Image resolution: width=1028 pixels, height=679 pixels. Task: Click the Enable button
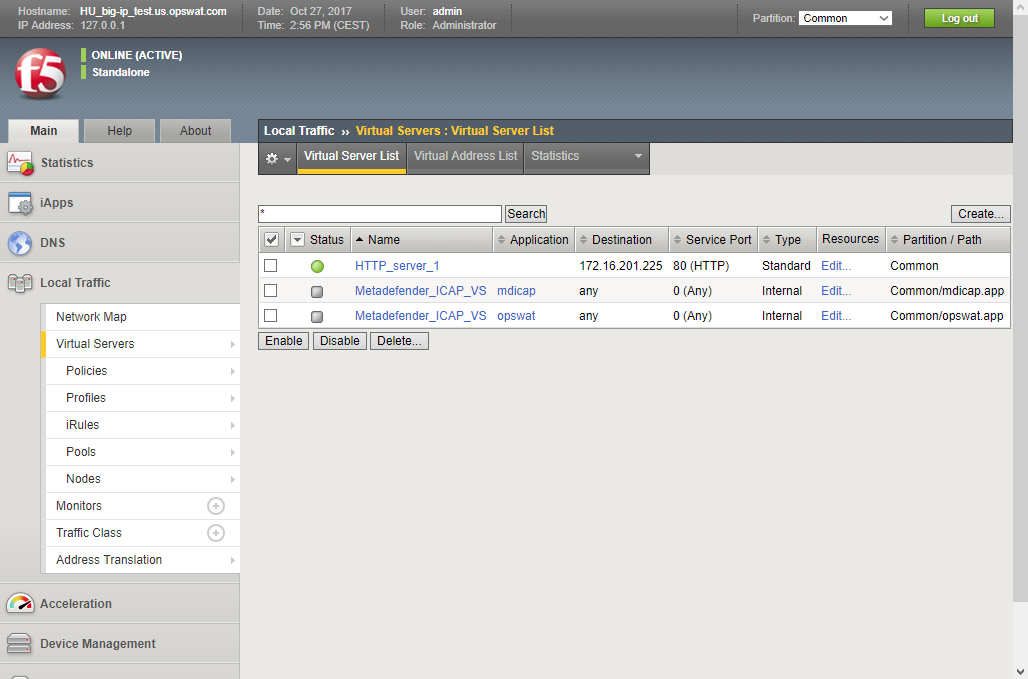pyautogui.click(x=283, y=341)
